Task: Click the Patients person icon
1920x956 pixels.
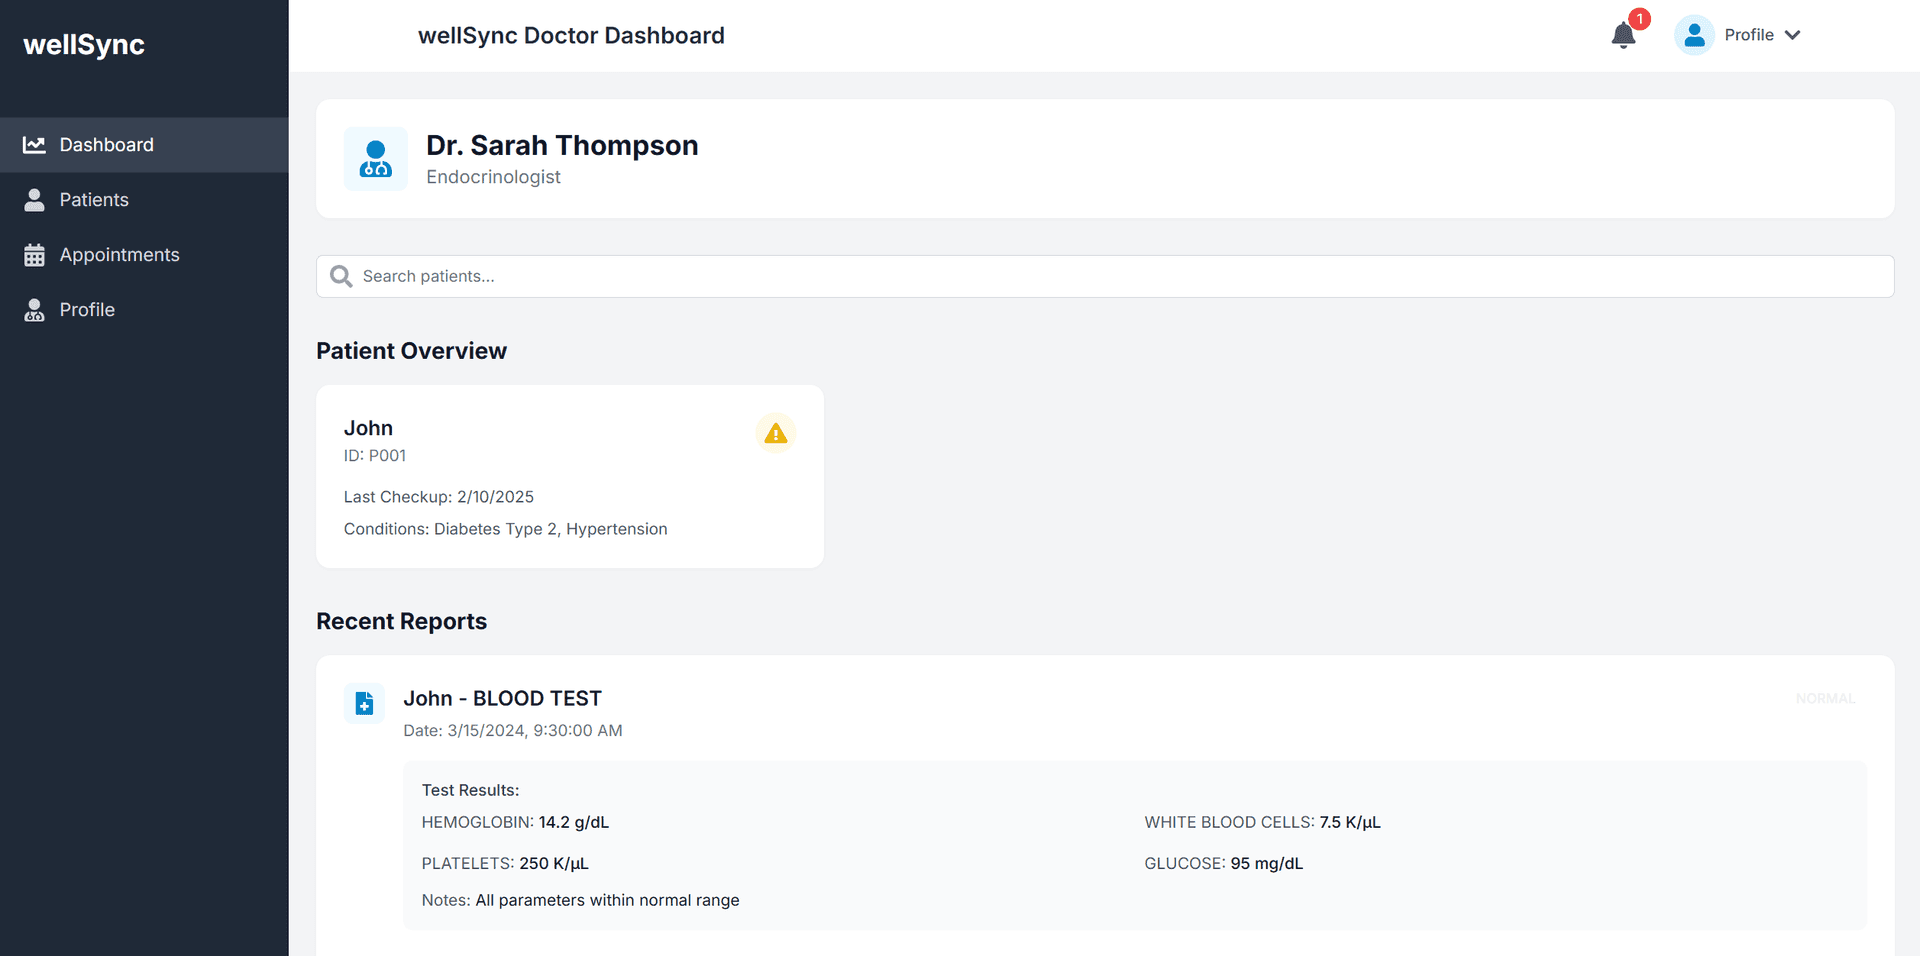Action: coord(34,199)
